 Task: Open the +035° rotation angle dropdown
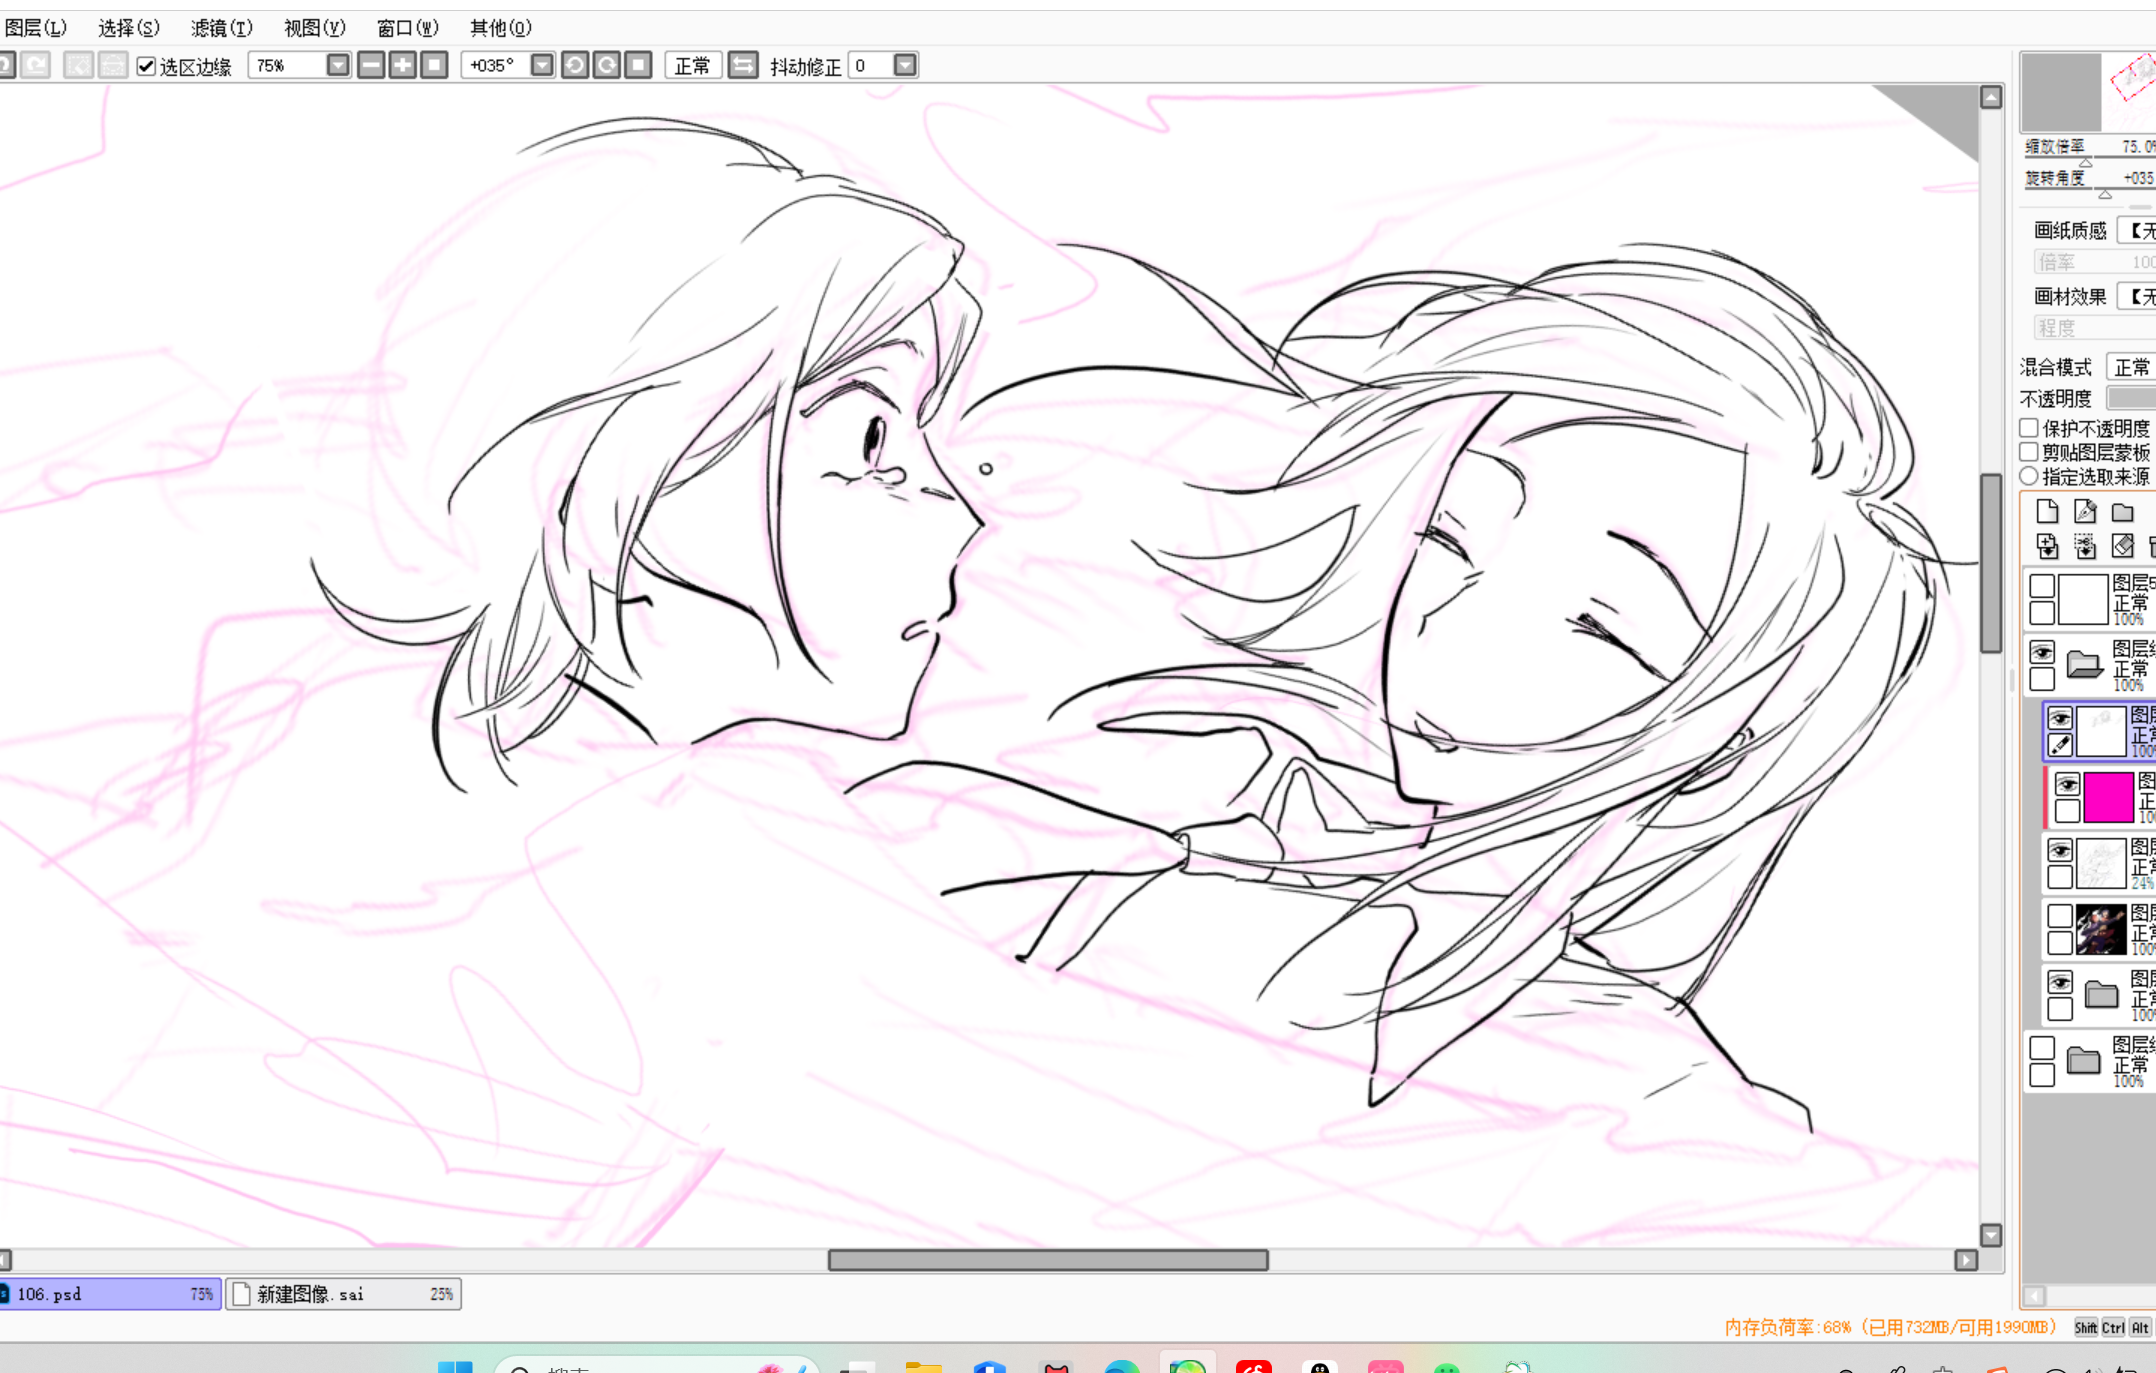542,66
